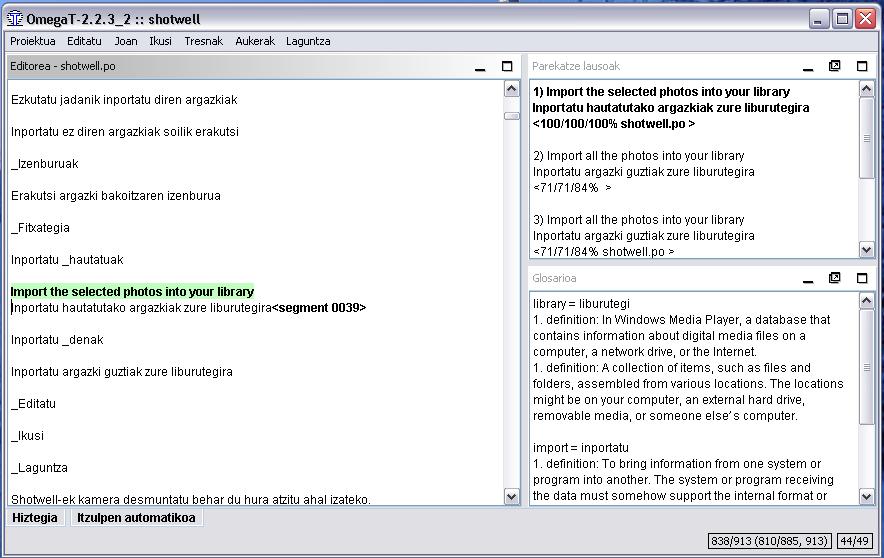Undock the Parekatze lausoak pane
The image size is (884, 558).
pyautogui.click(x=835, y=66)
